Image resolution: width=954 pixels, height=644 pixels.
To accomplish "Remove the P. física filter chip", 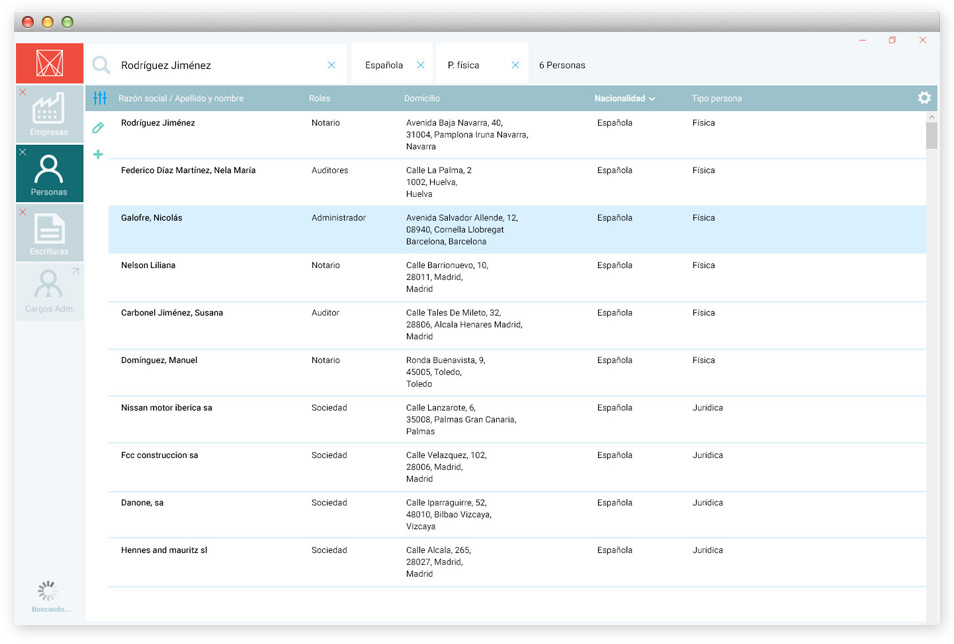I will pyautogui.click(x=515, y=65).
